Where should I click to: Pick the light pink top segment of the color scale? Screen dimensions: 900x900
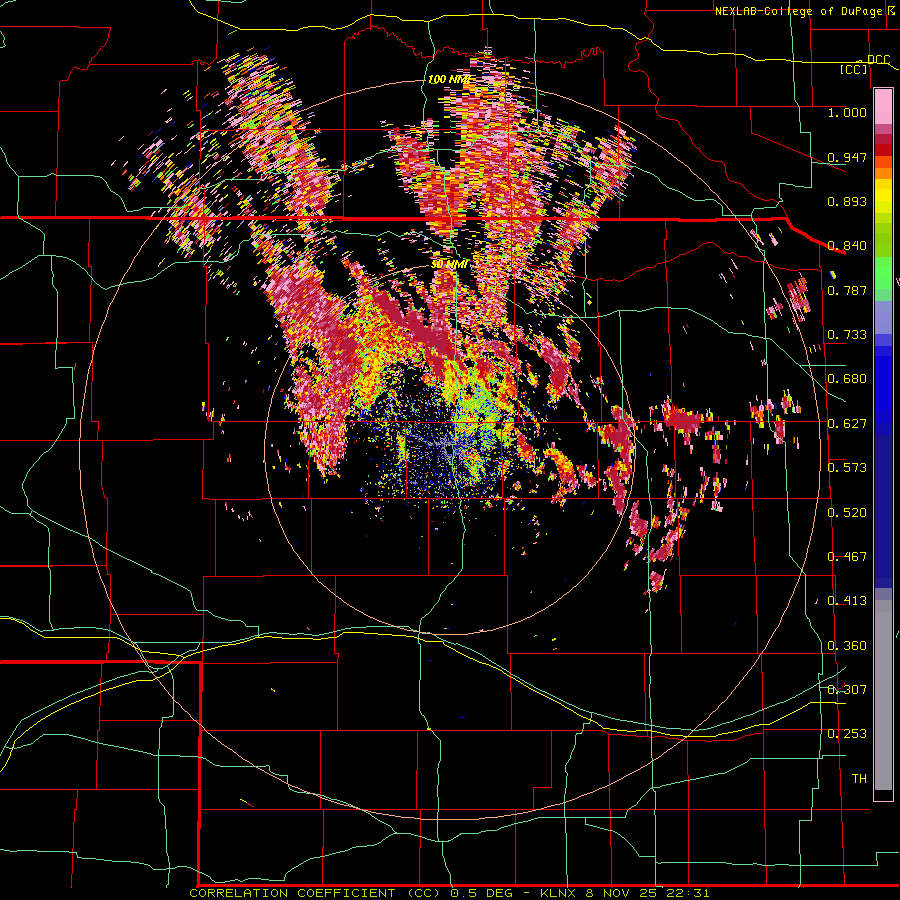[883, 106]
